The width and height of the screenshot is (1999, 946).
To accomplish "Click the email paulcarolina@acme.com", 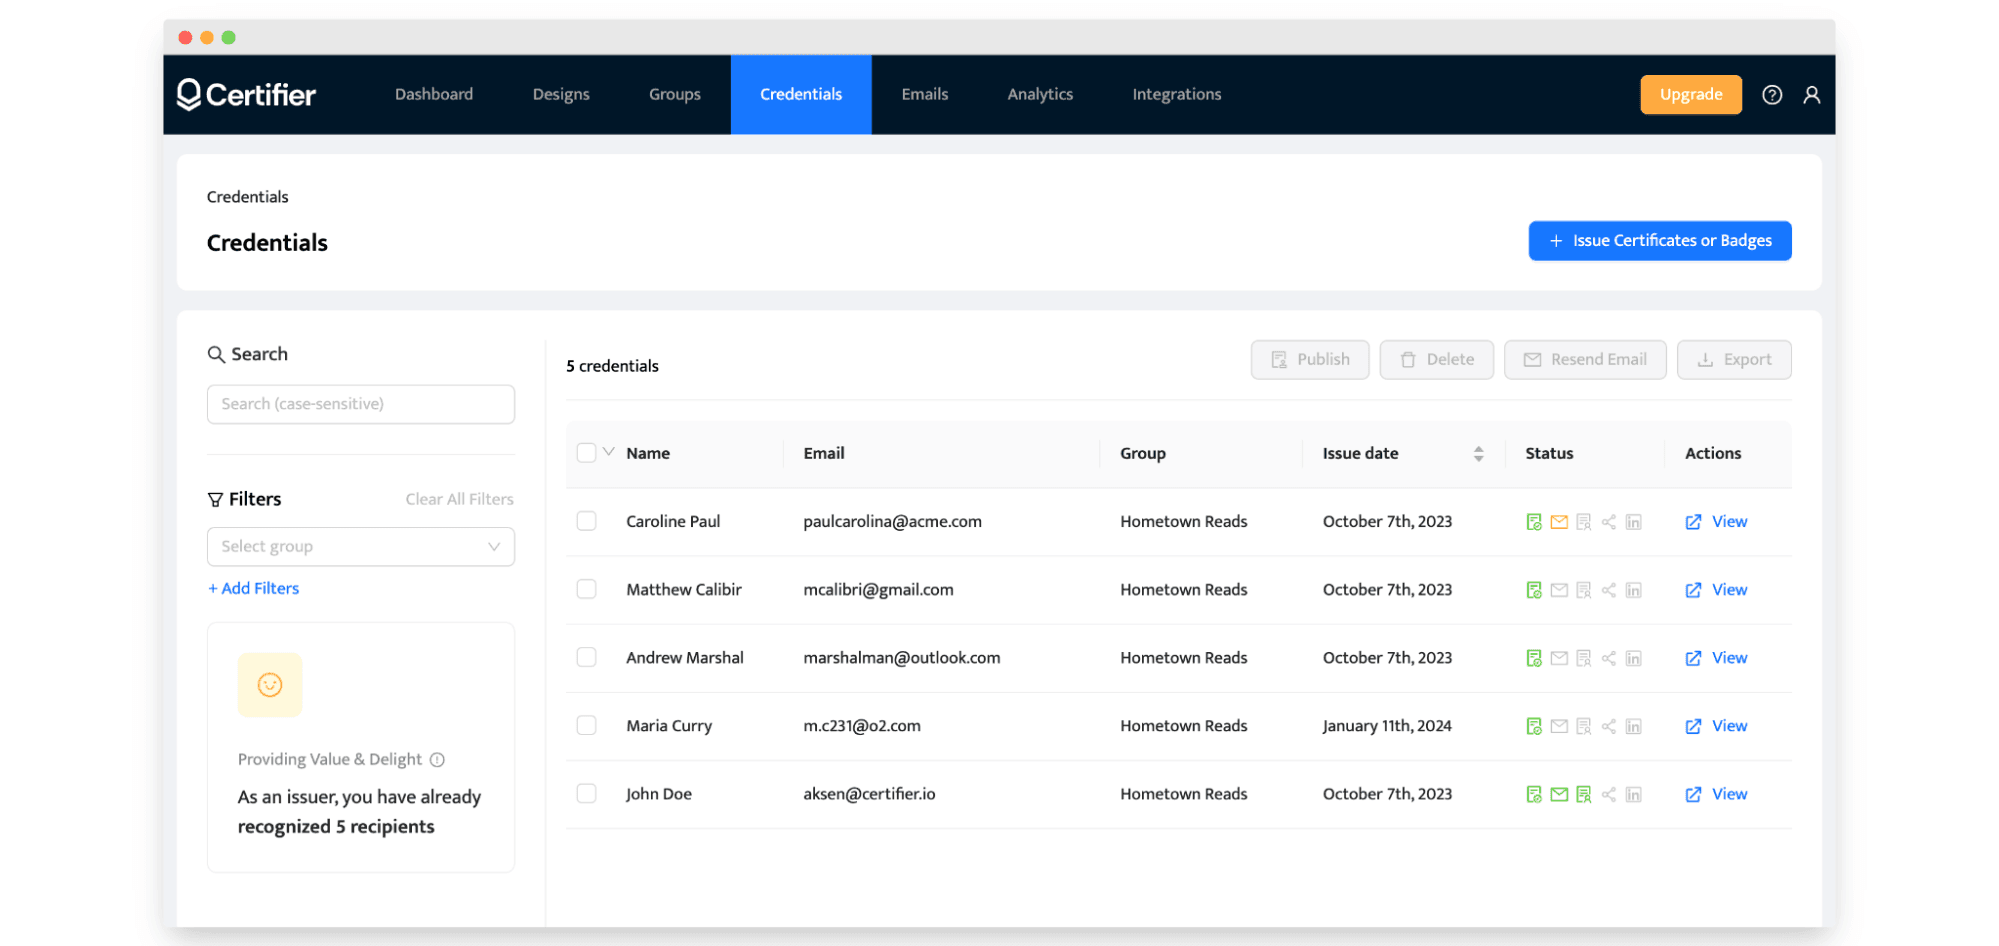I will click(892, 521).
